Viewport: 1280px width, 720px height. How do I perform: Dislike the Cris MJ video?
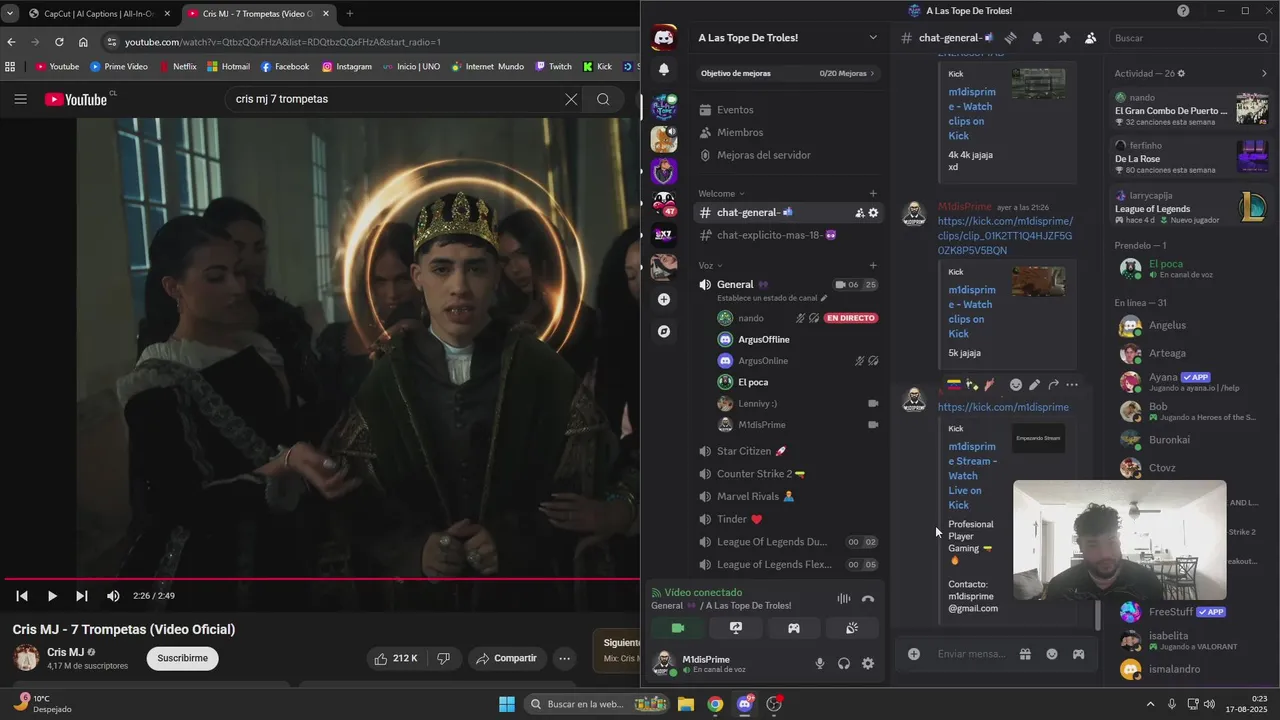point(443,658)
